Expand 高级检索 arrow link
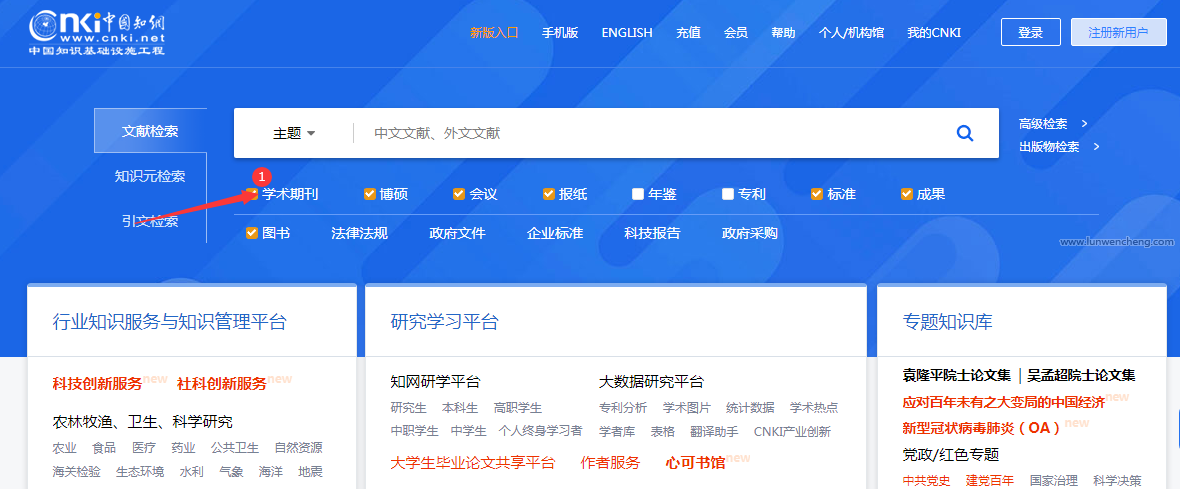Viewport: 1180px width, 489px height. point(1054,124)
